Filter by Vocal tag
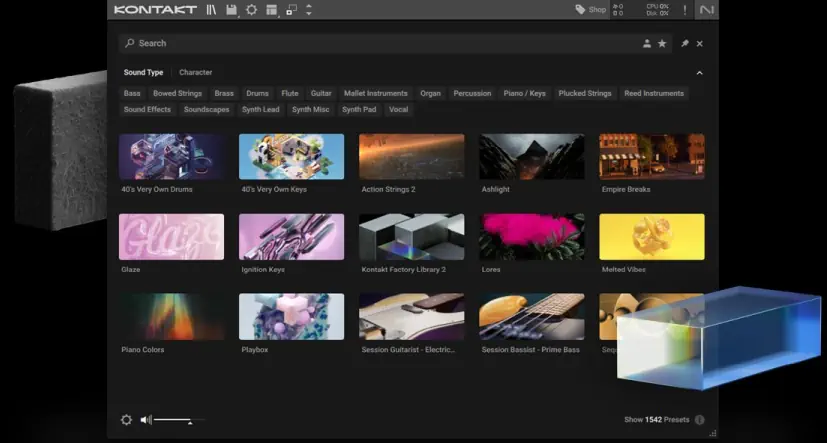827x443 pixels. click(x=398, y=110)
